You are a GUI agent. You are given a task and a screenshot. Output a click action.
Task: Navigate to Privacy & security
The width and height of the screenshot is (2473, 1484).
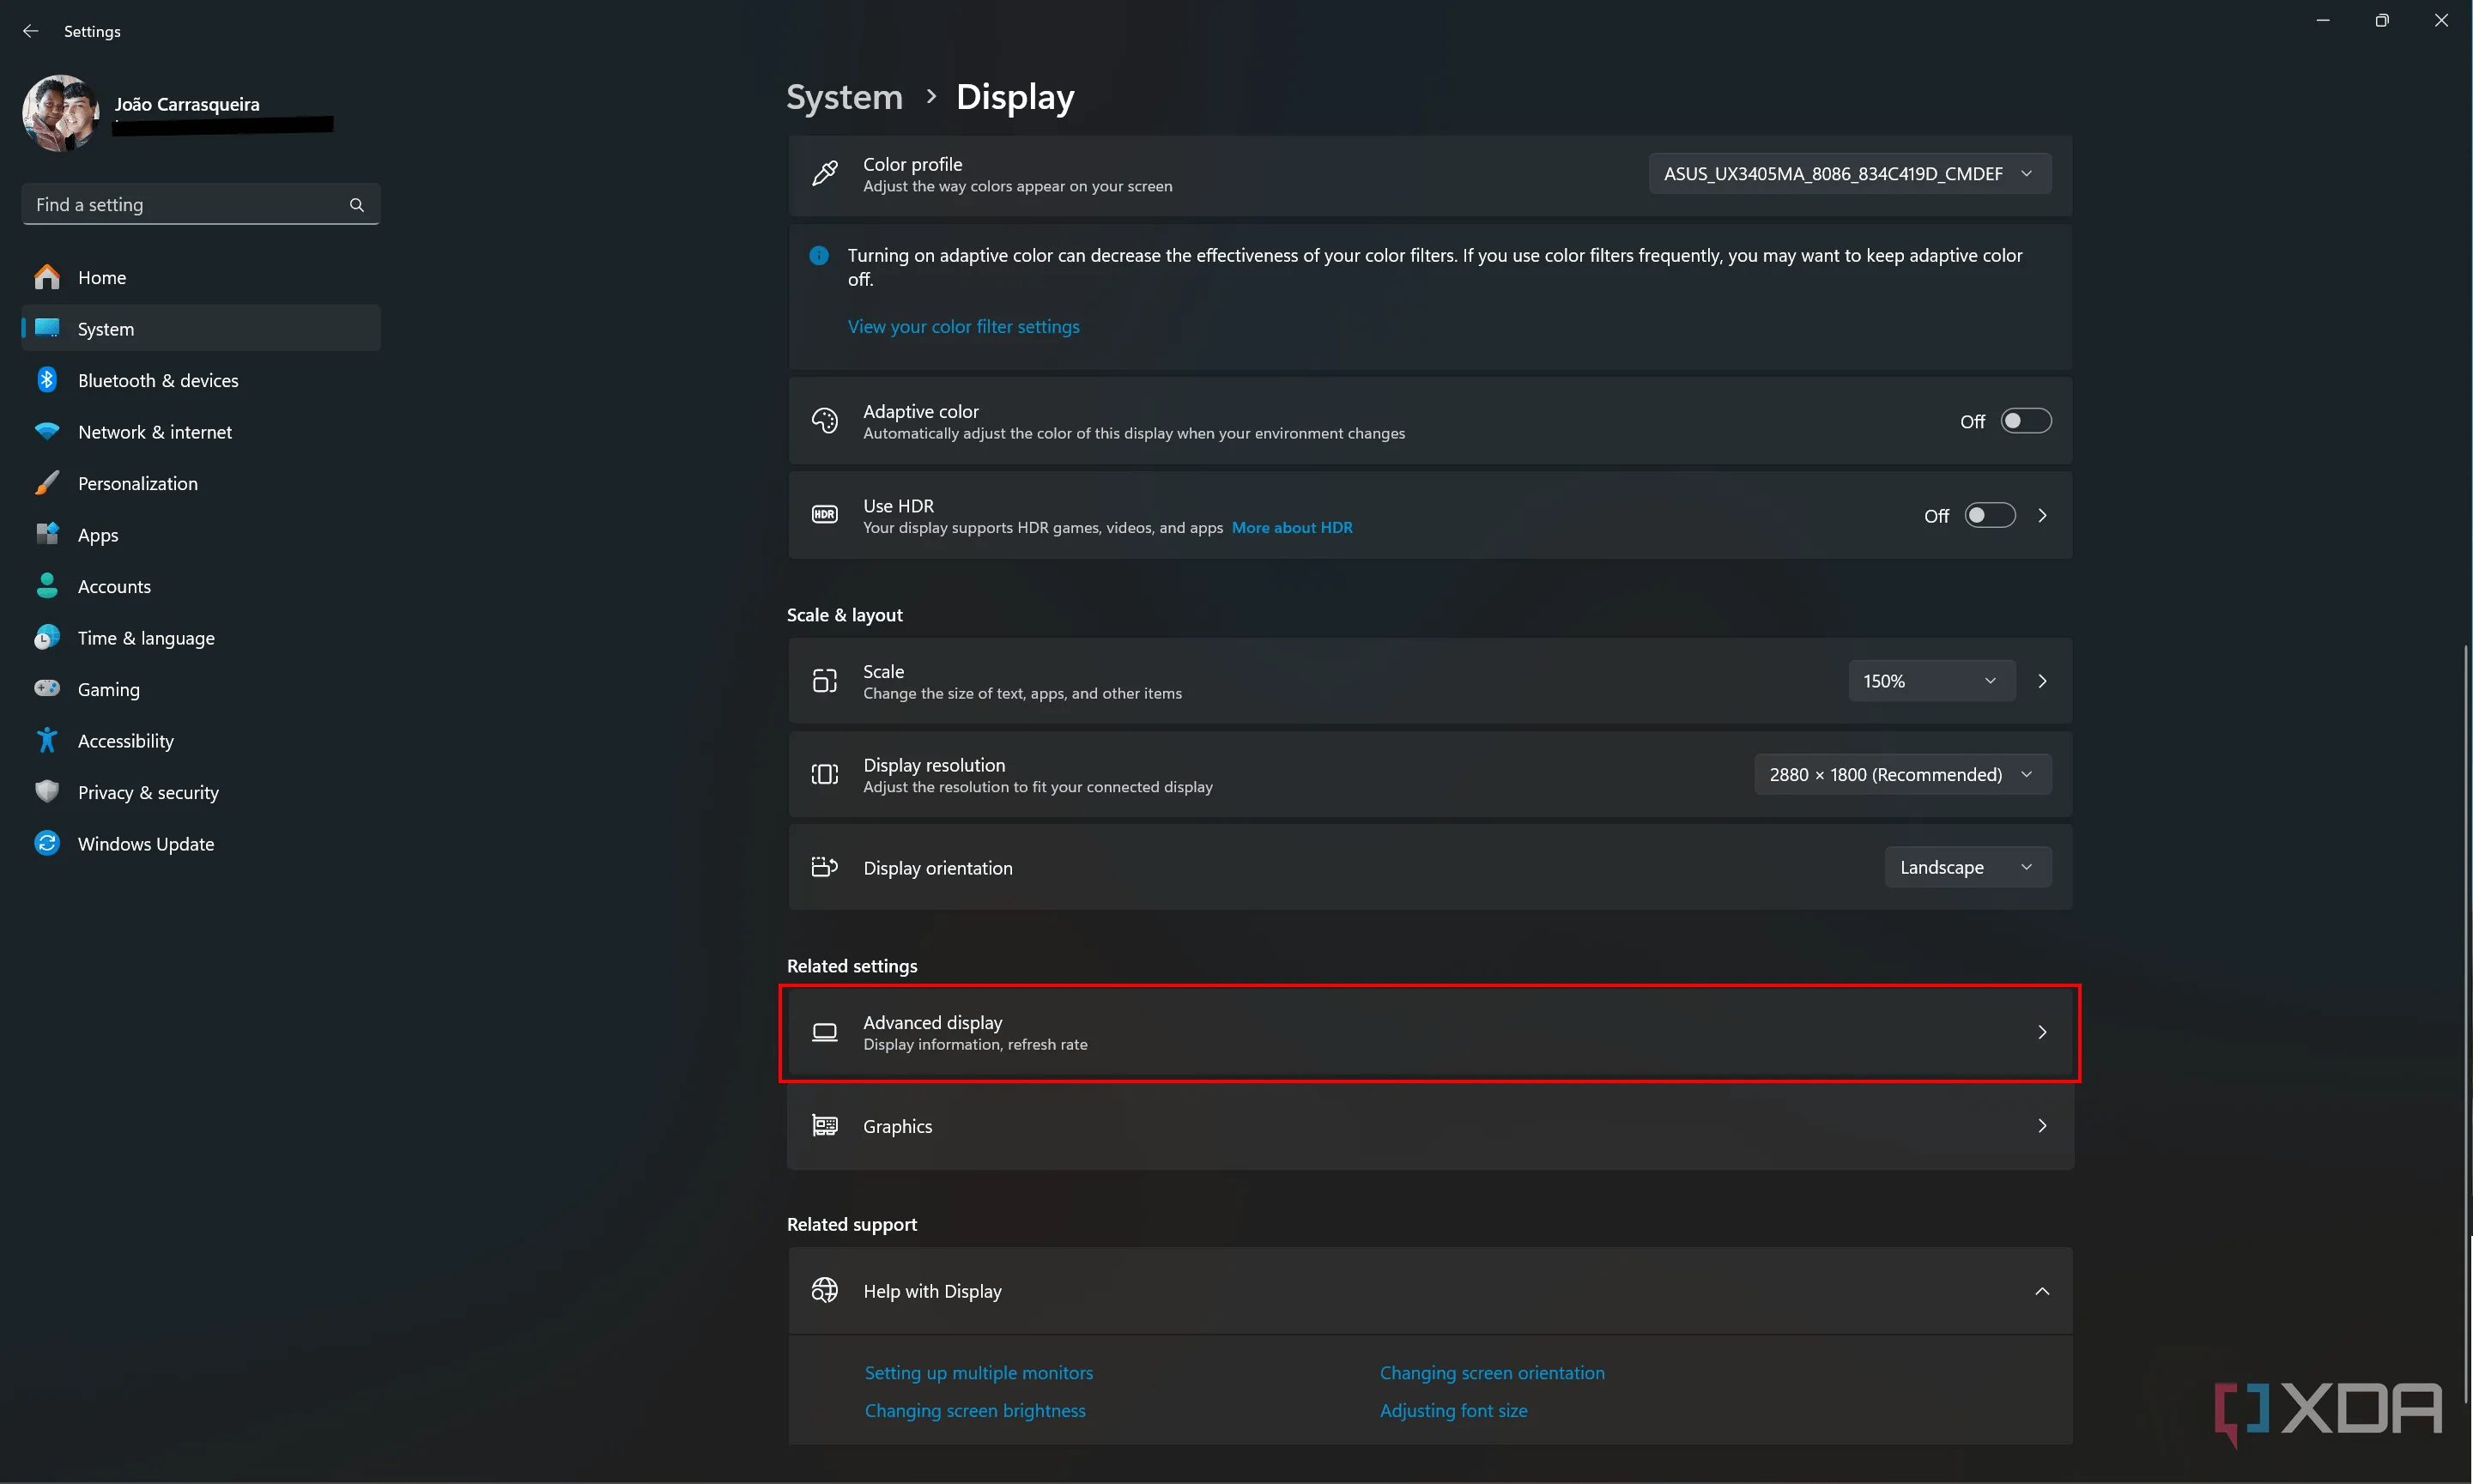148,792
